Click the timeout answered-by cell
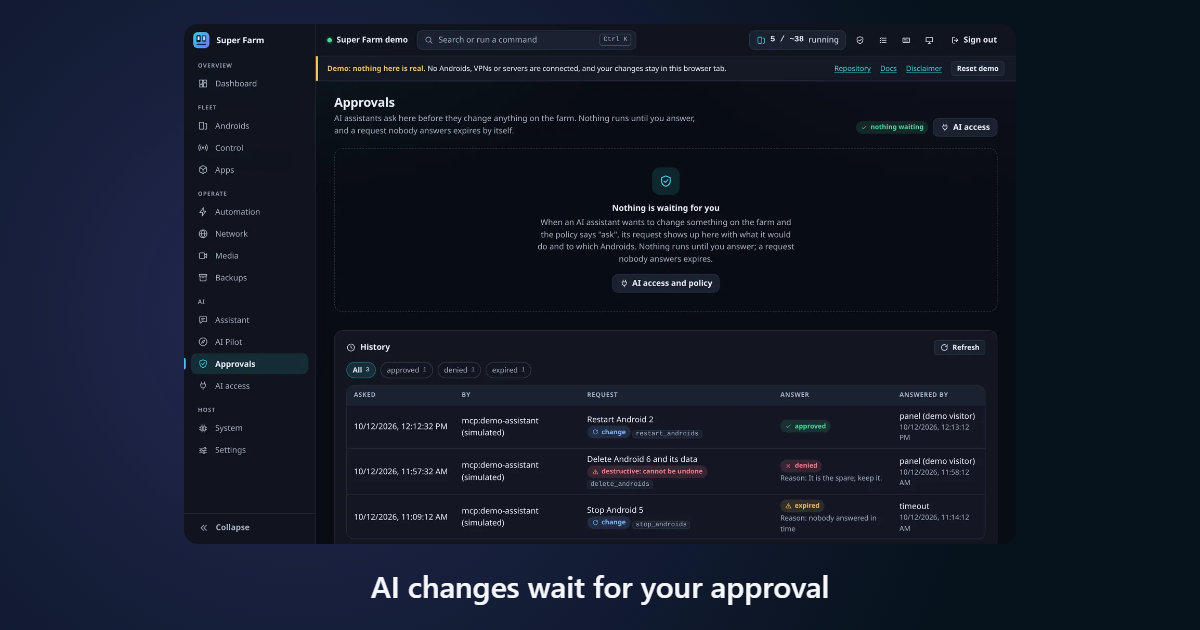Image resolution: width=1200 pixels, height=630 pixels. 914,506
